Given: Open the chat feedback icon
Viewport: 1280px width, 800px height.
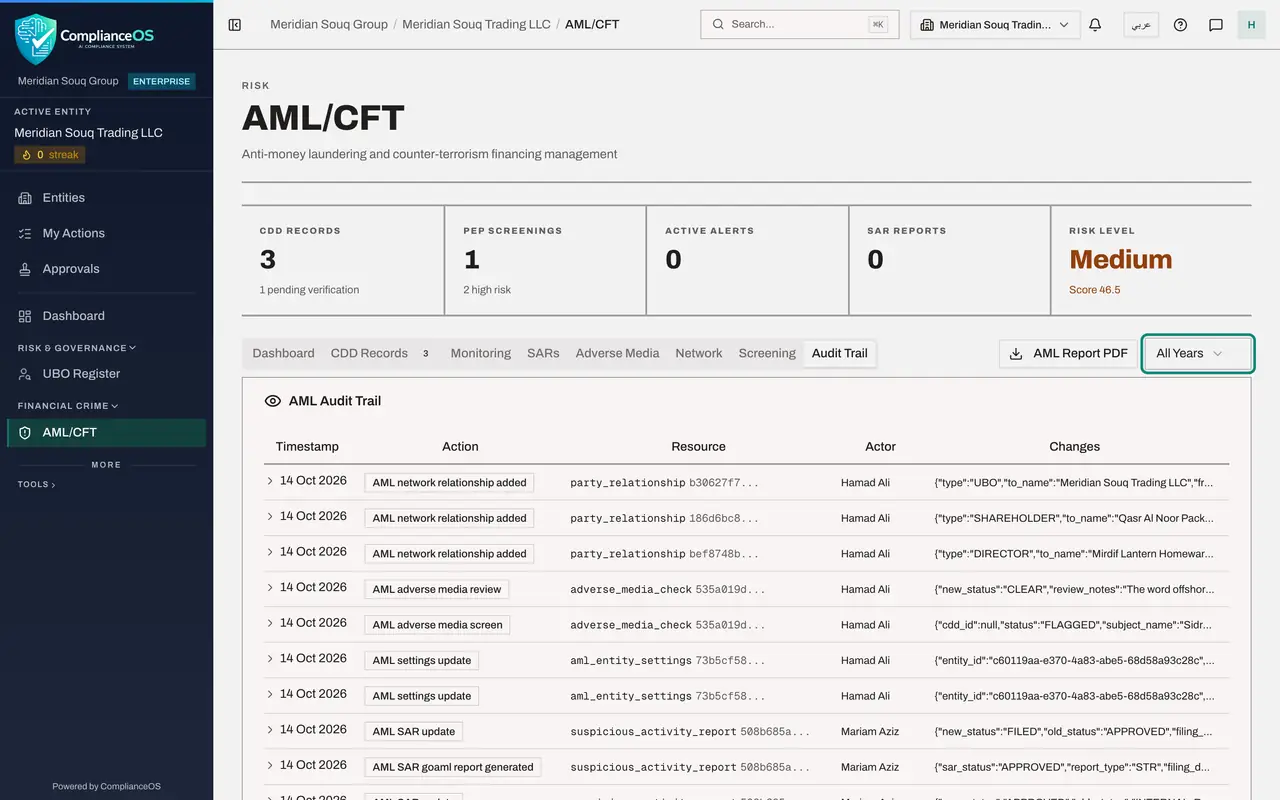Looking at the screenshot, I should (1216, 24).
